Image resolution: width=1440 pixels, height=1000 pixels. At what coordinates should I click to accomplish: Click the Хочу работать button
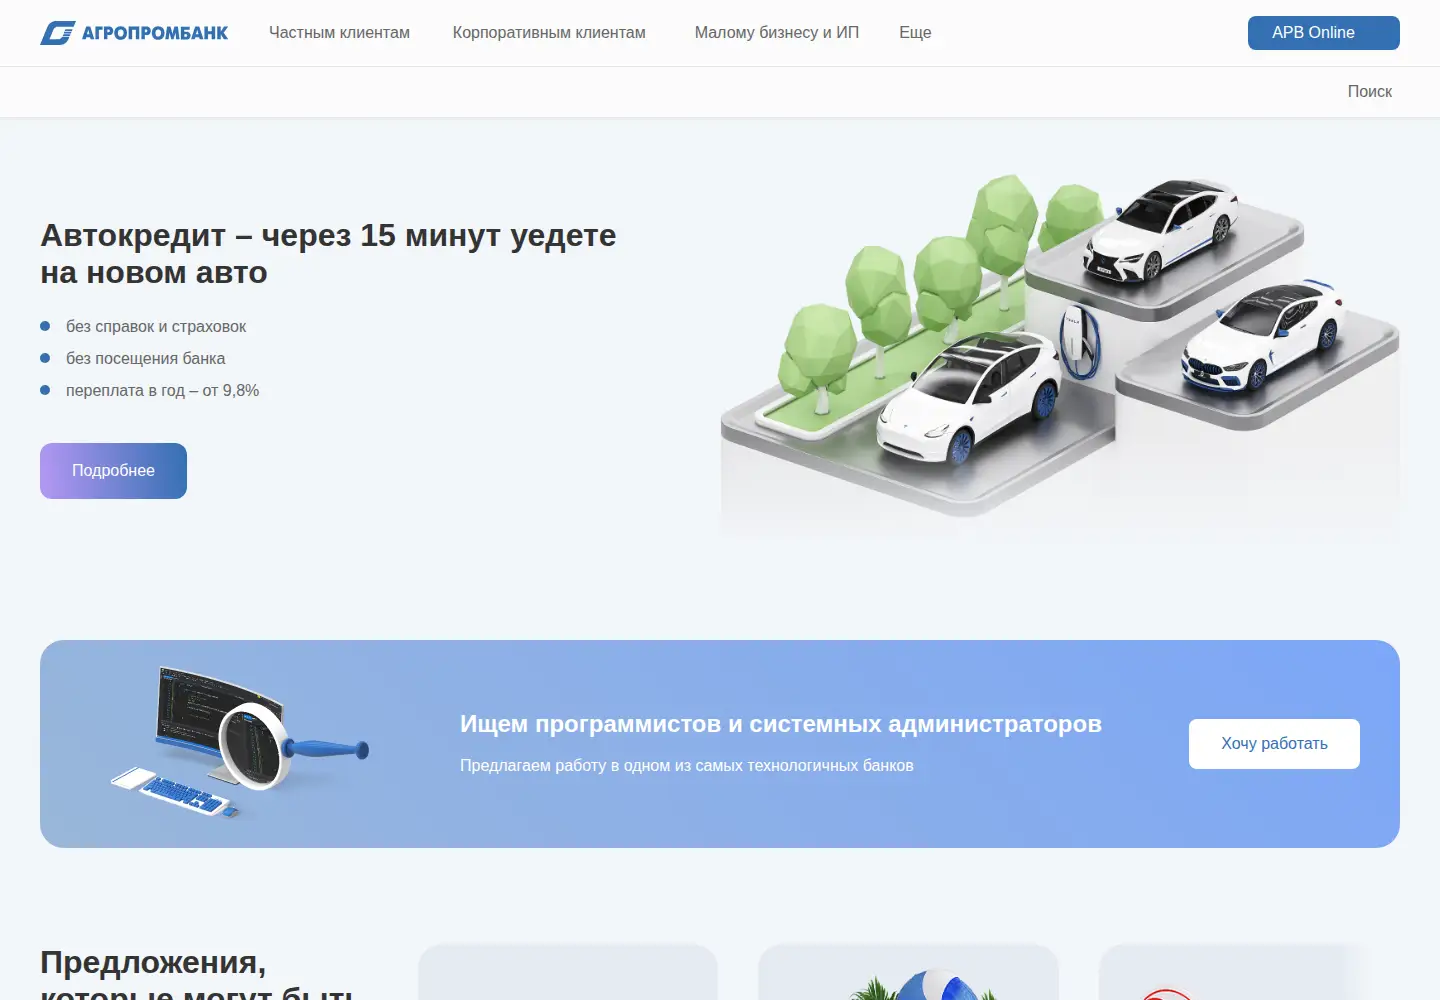(1274, 744)
